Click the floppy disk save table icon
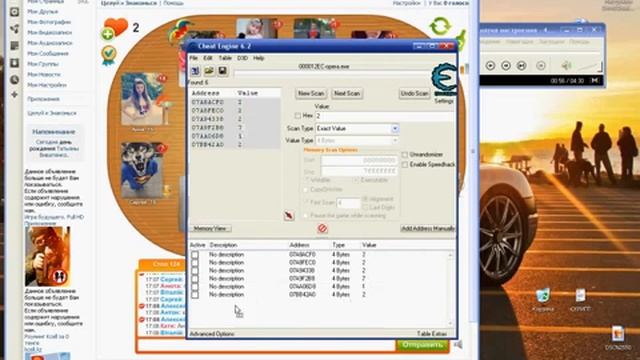640x360 pixels. [222, 71]
